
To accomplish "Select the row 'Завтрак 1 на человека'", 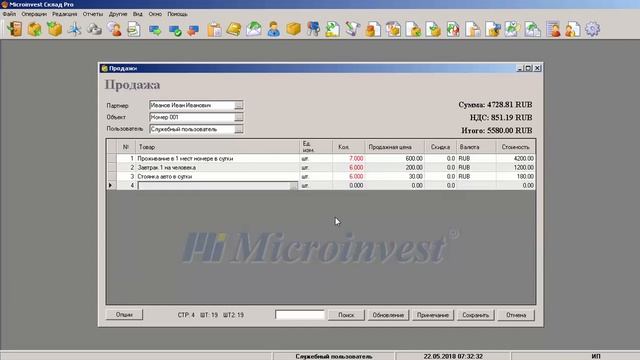I will click(322, 167).
